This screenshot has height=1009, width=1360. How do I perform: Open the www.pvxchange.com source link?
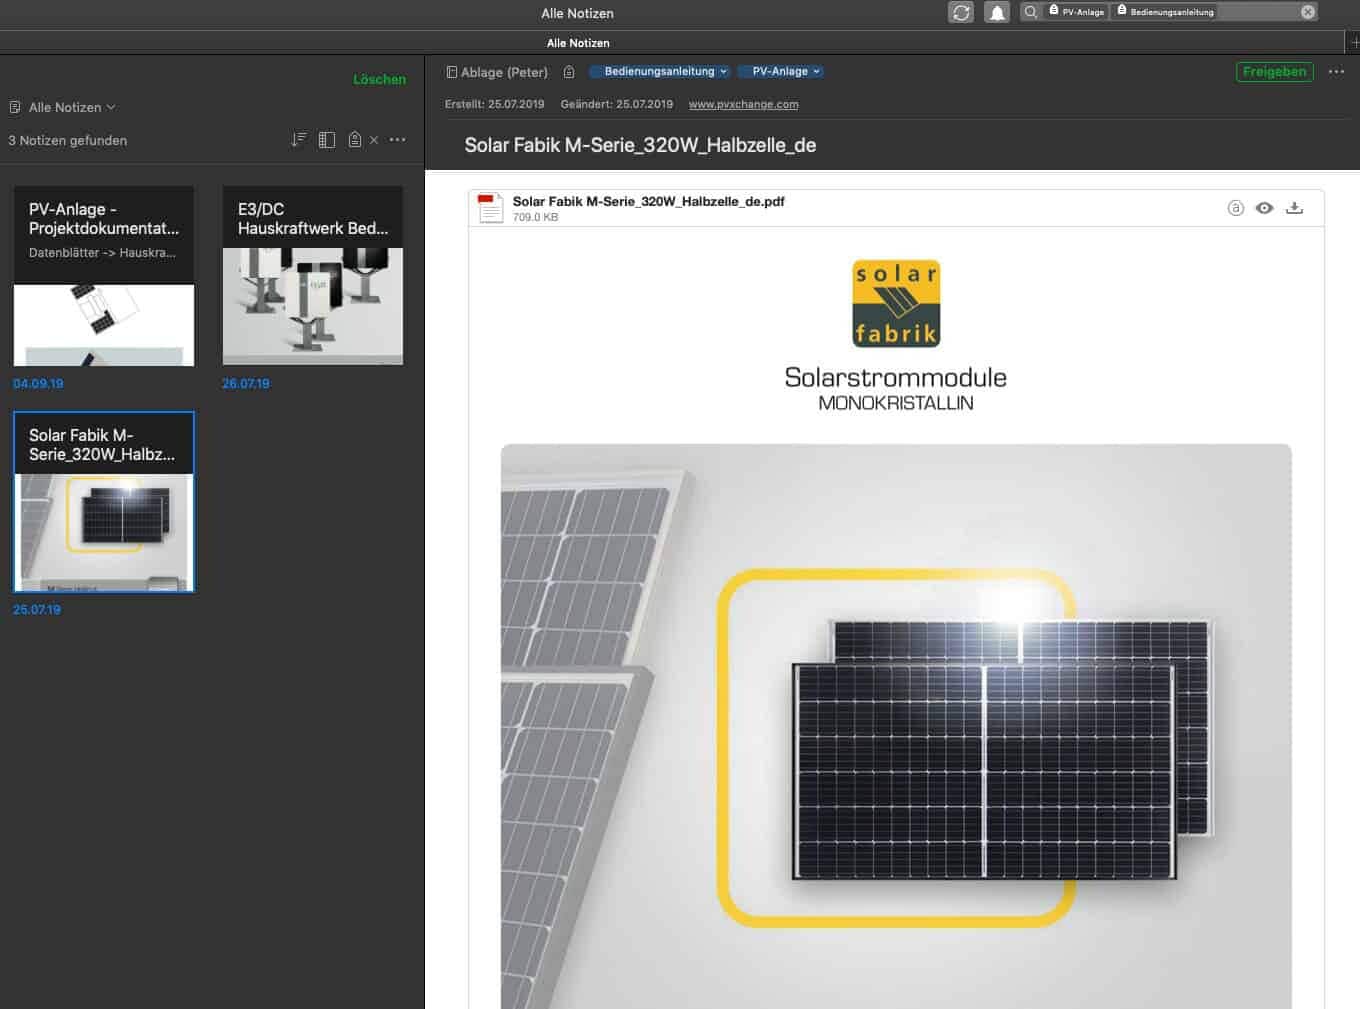pos(743,104)
